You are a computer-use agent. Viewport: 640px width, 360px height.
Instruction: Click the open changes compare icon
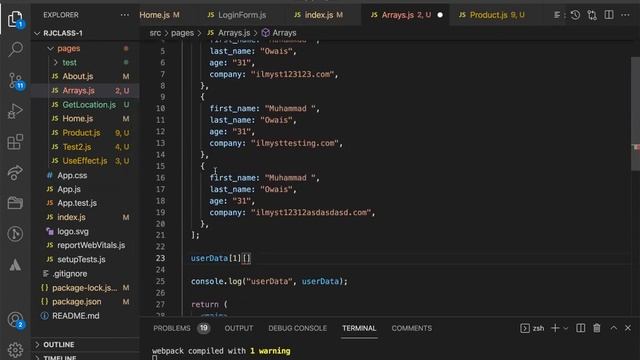coord(592,15)
